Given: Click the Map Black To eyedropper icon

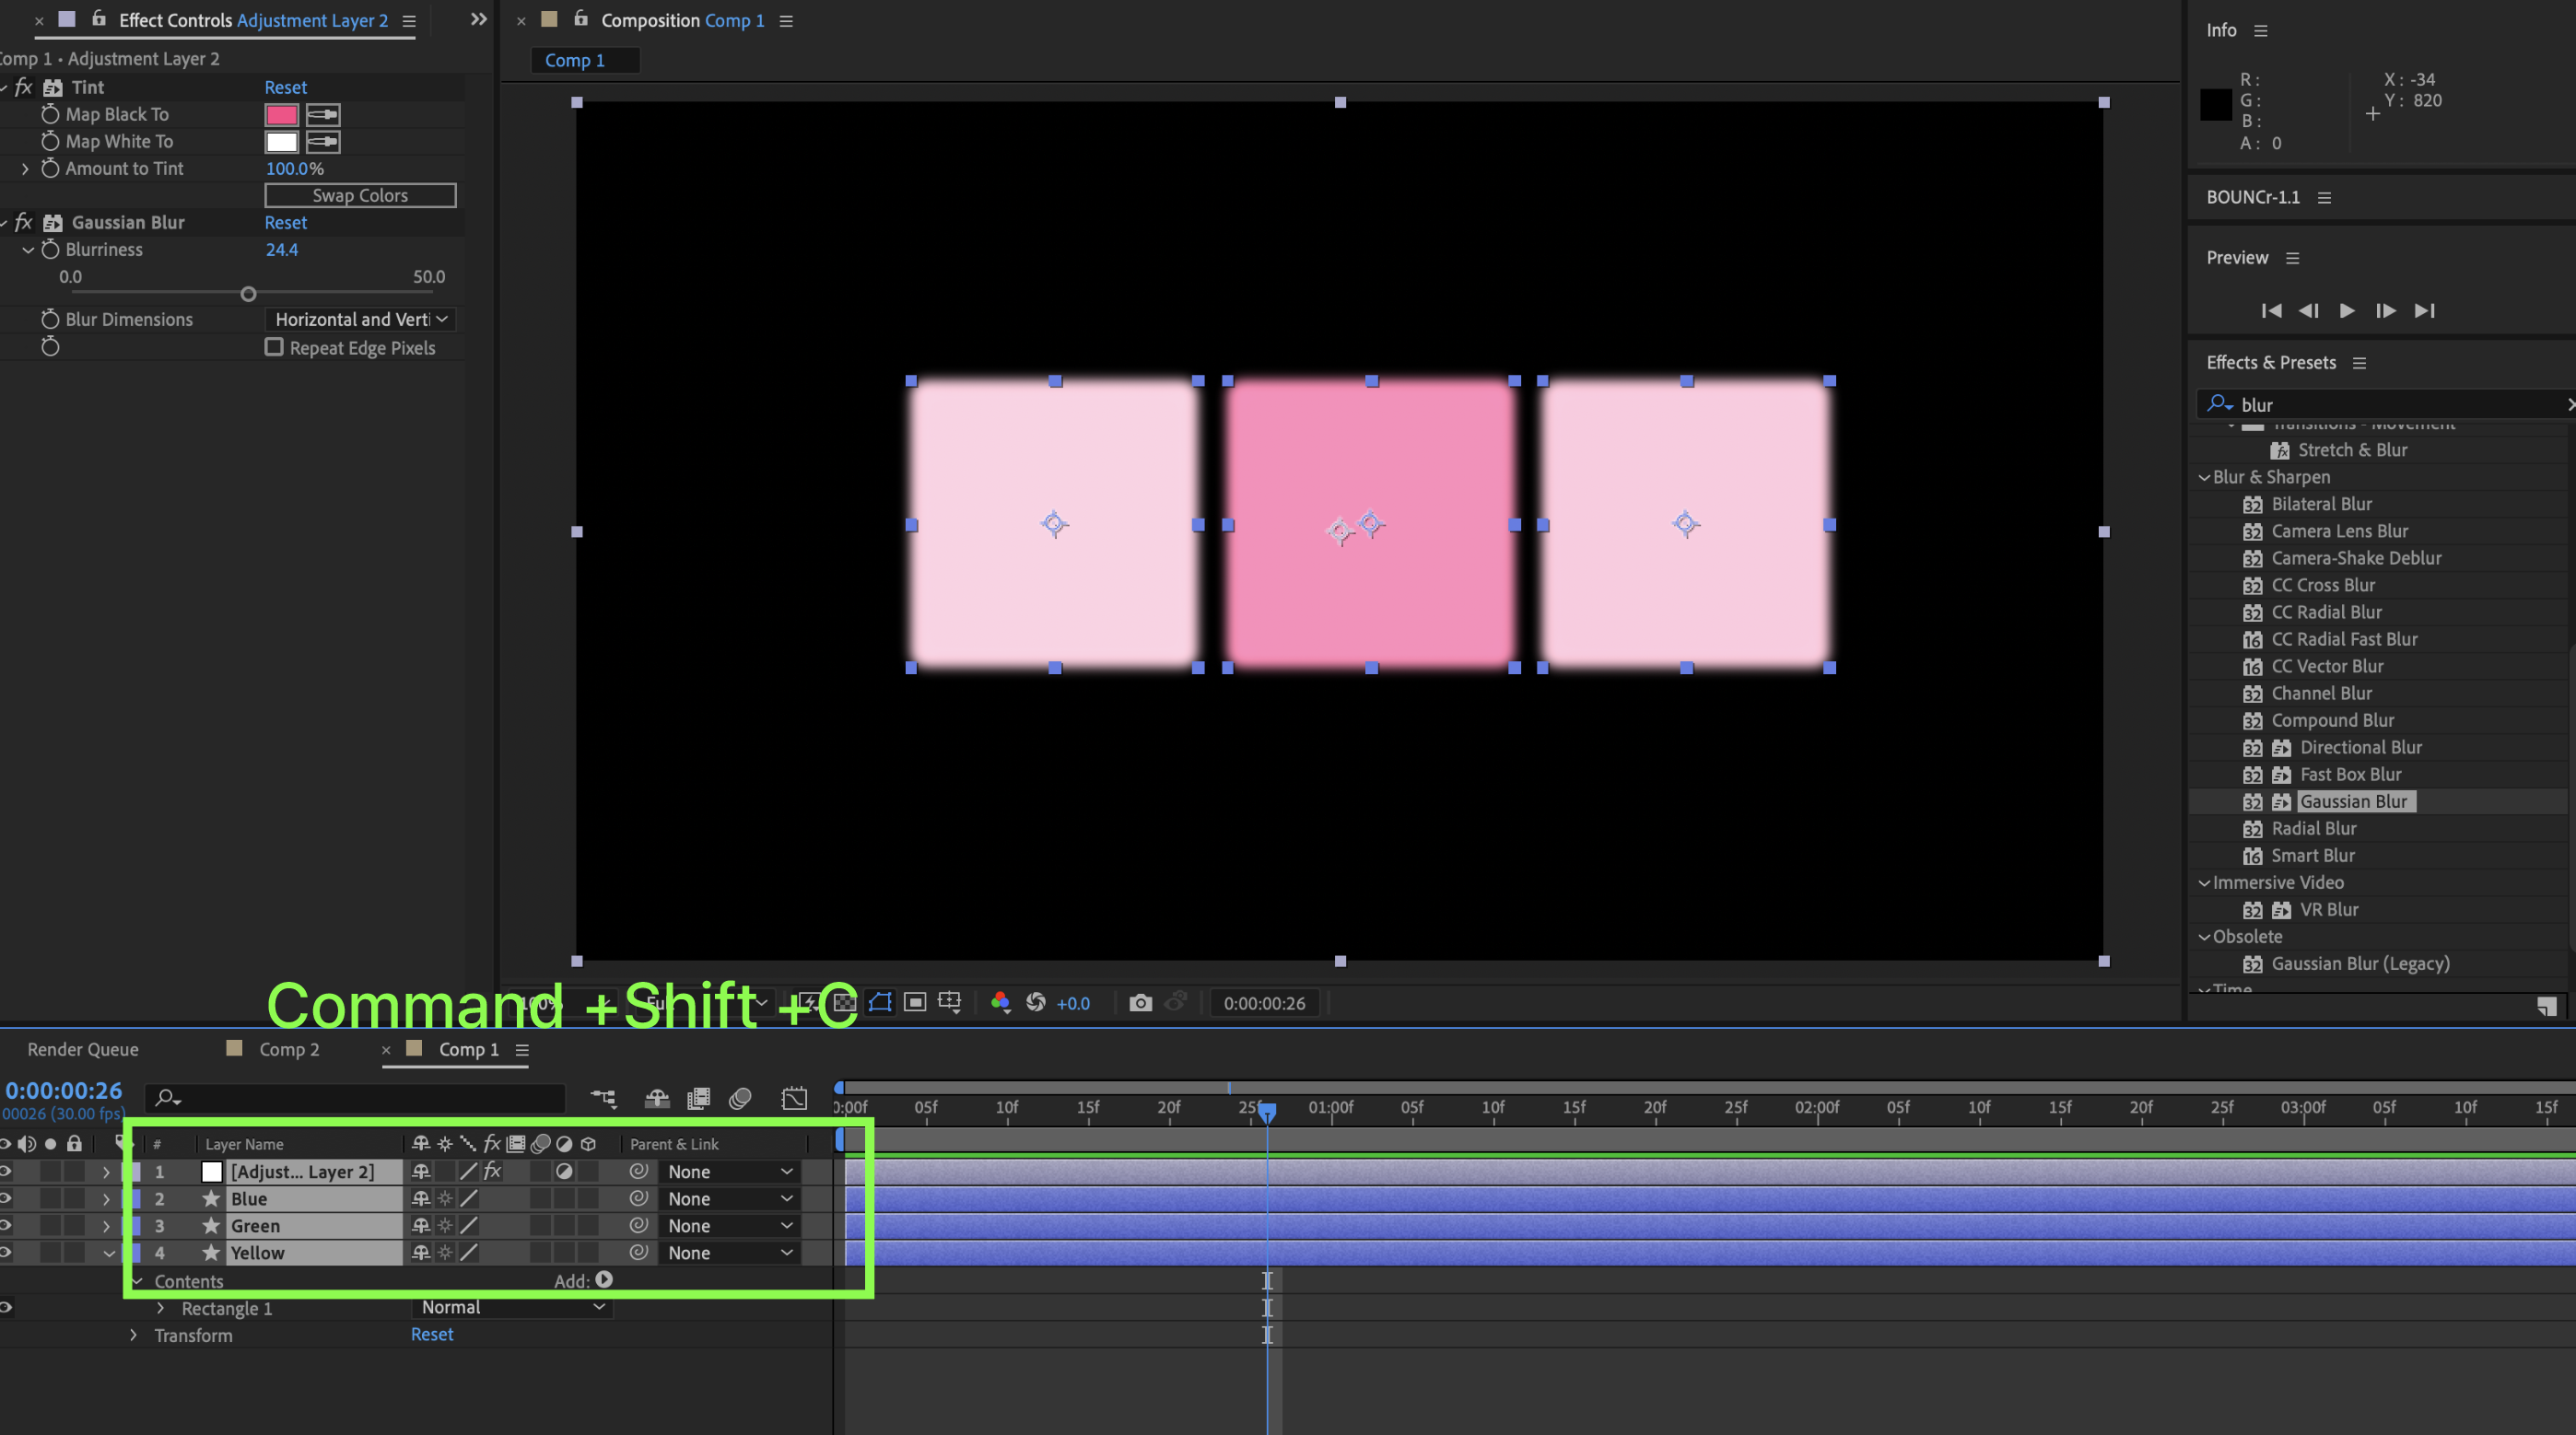Looking at the screenshot, I should point(322,115).
